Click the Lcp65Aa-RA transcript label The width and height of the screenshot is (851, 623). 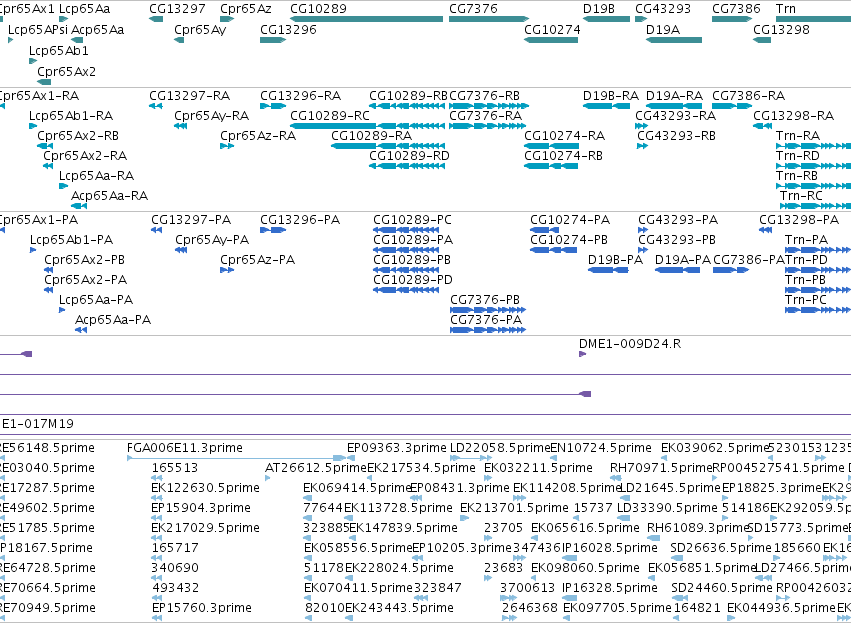pyautogui.click(x=96, y=176)
